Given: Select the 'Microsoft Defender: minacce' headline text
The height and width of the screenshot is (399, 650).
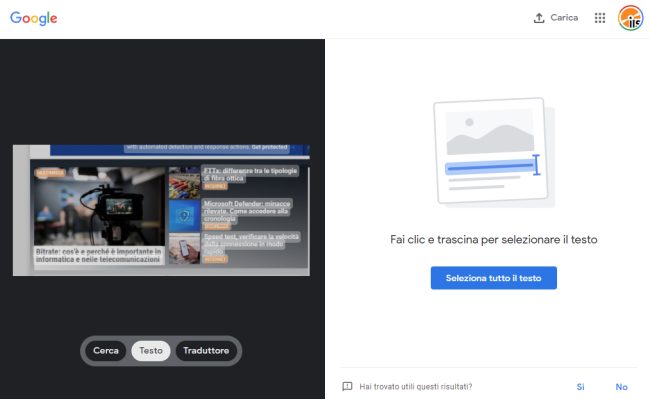Looking at the screenshot, I should (247, 203).
